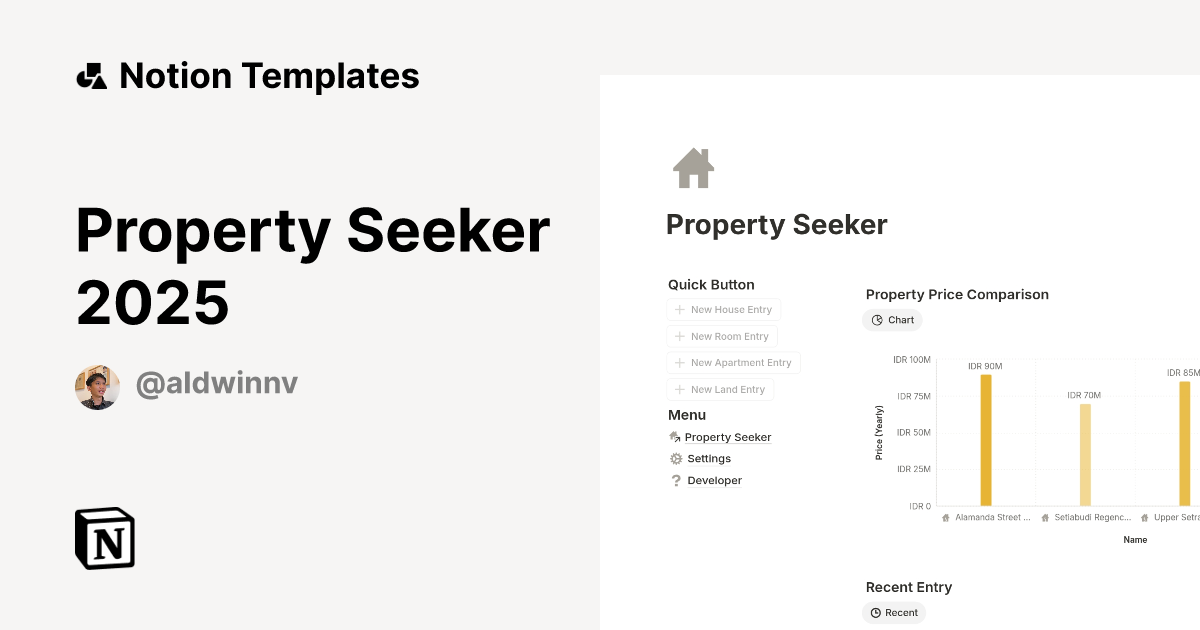Click the house icon beside Alamanda Street label
The width and height of the screenshot is (1200, 630).
click(946, 517)
